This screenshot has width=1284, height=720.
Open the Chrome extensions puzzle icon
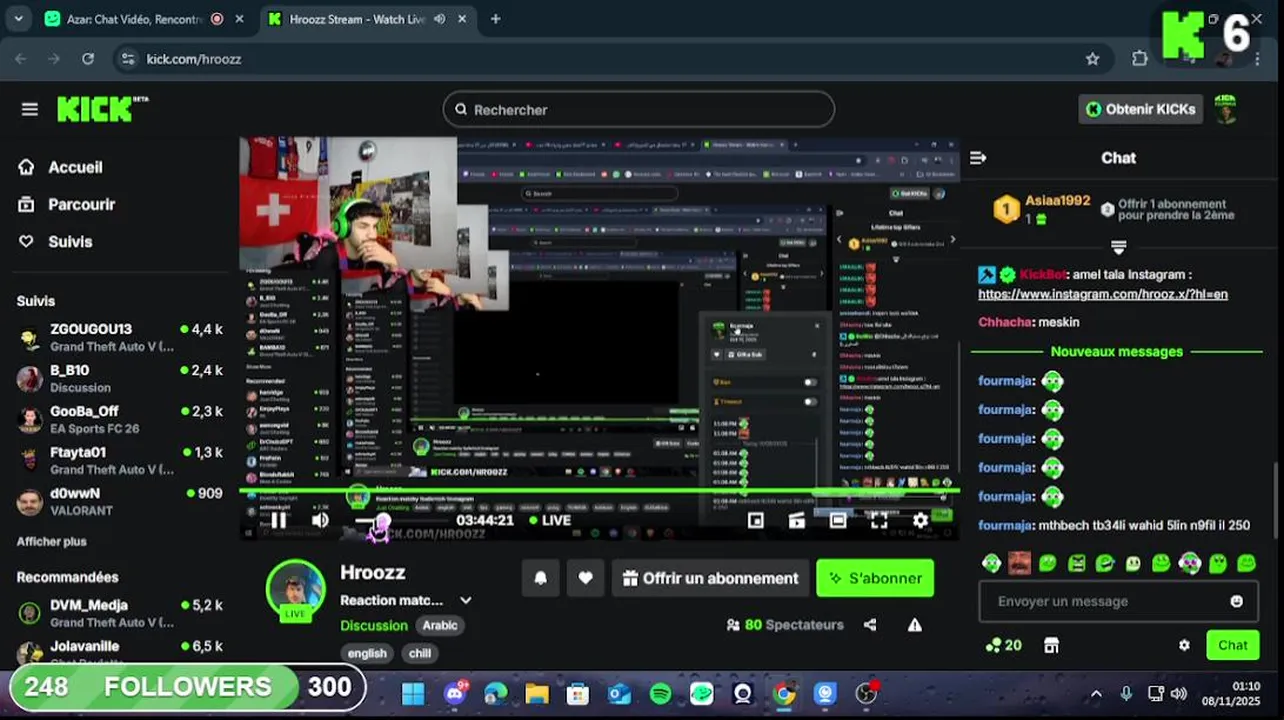pyautogui.click(x=1139, y=59)
